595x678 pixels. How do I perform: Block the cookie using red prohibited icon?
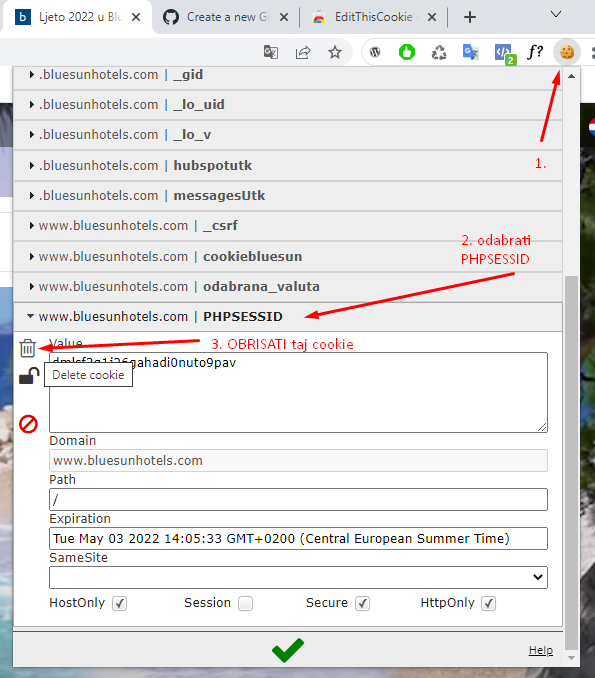[x=29, y=424]
